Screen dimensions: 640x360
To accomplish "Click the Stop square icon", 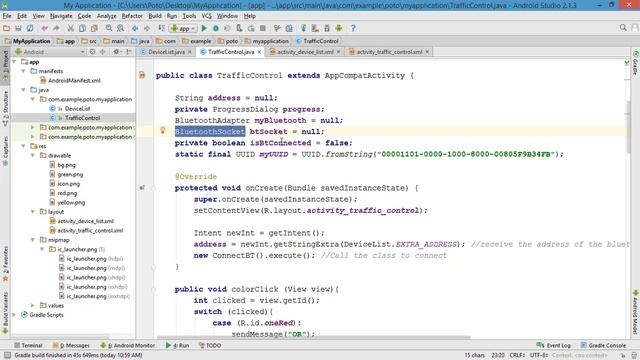I will tap(263, 28).
